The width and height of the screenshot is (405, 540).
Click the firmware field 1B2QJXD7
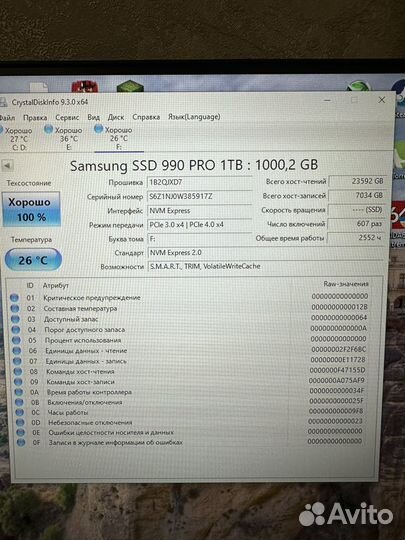pyautogui.click(x=200, y=182)
